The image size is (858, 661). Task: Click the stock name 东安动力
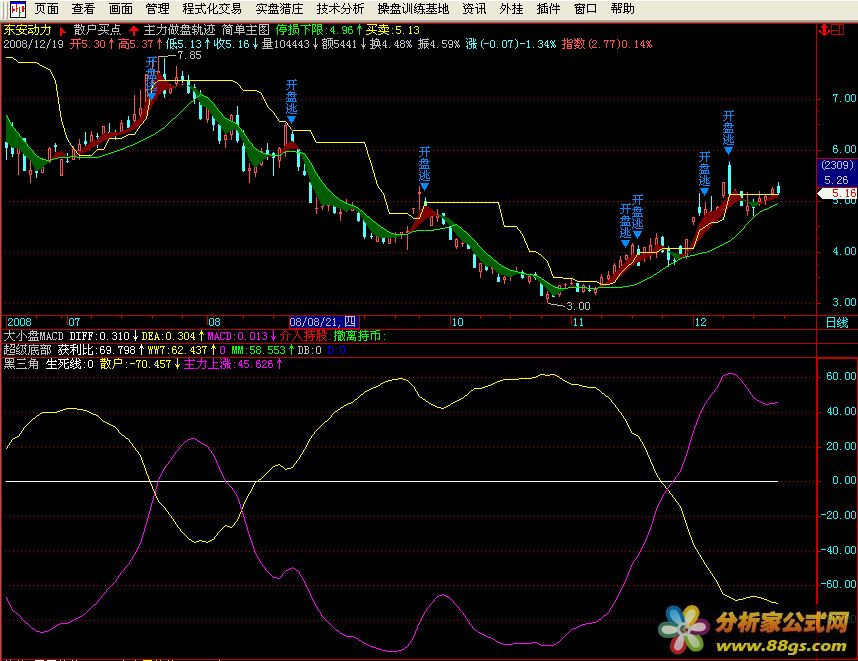click(27, 30)
